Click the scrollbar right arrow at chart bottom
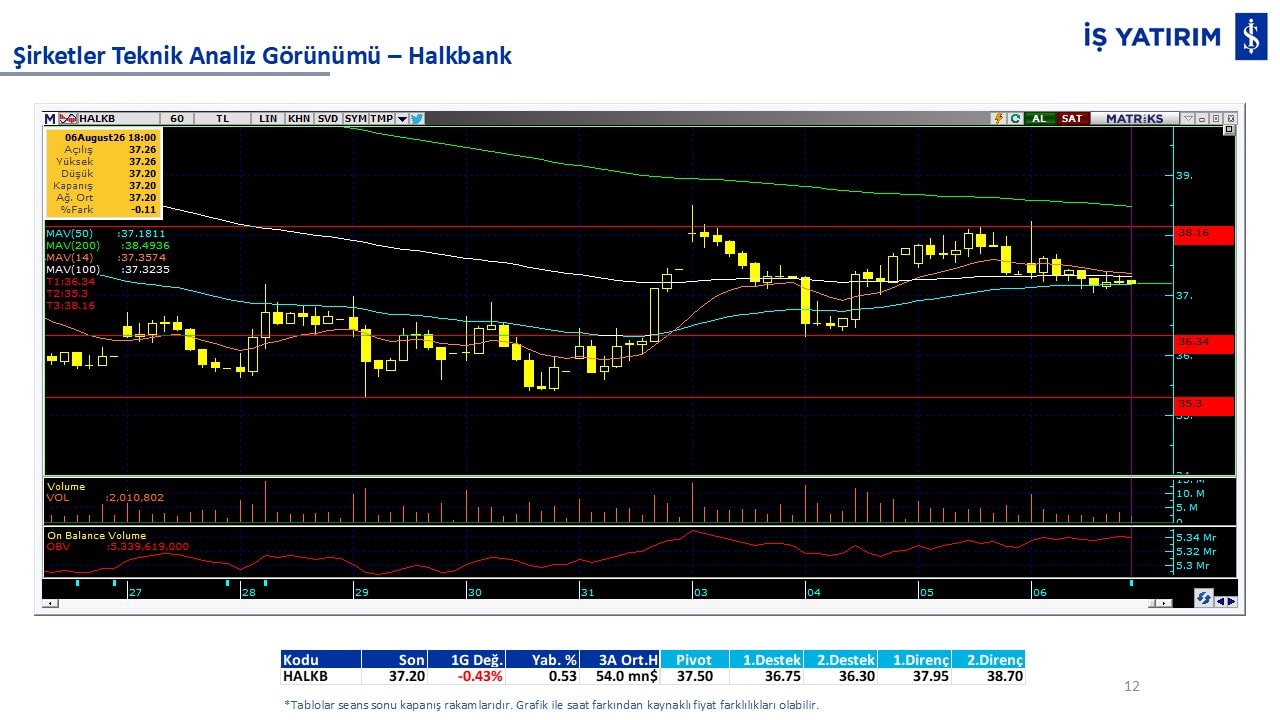This screenshot has height=720, width=1280. click(x=1165, y=603)
